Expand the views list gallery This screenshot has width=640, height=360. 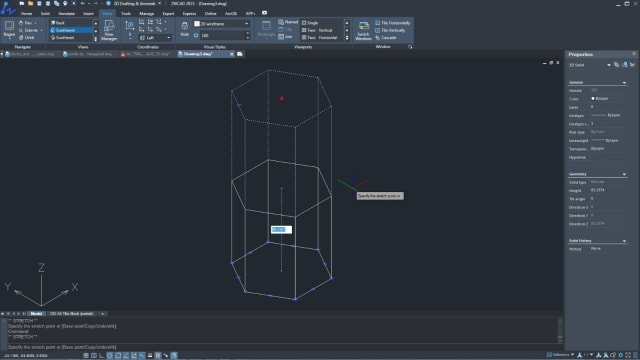[x=96, y=38]
